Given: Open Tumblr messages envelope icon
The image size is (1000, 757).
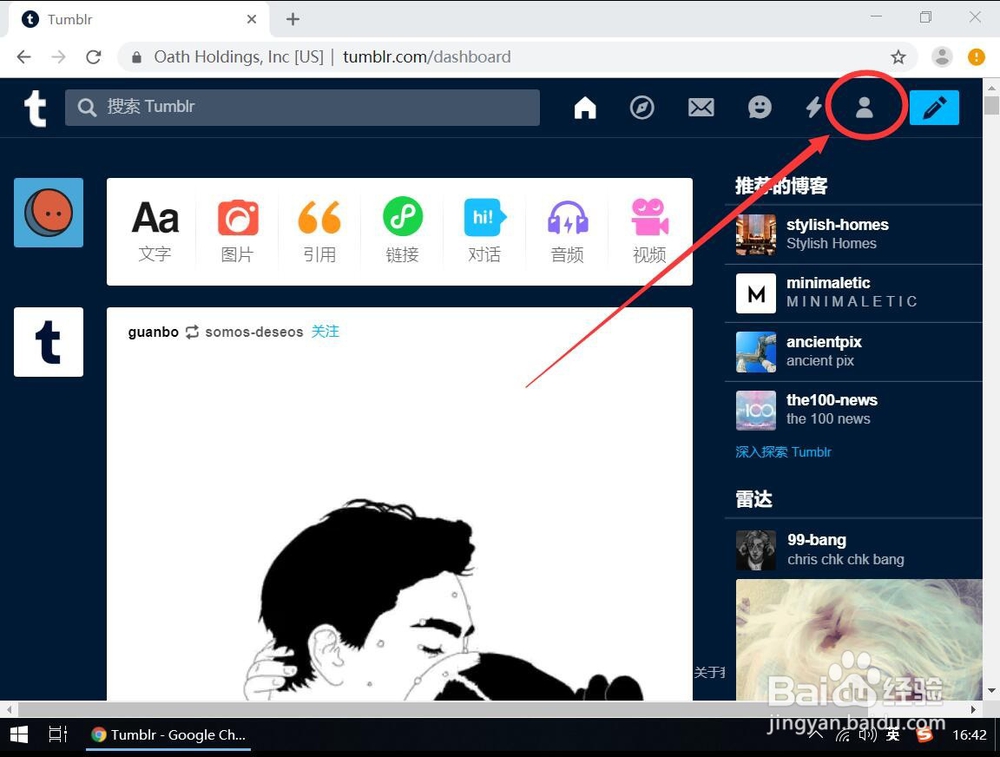Looking at the screenshot, I should (700, 107).
